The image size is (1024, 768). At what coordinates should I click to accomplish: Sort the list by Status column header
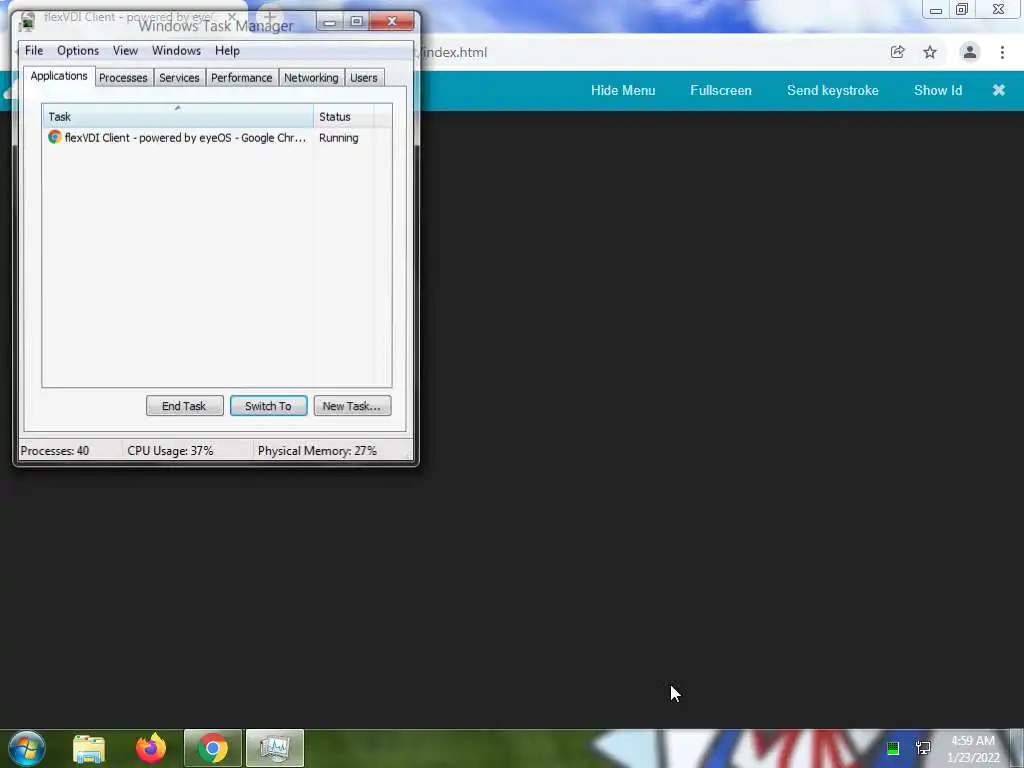(x=343, y=116)
